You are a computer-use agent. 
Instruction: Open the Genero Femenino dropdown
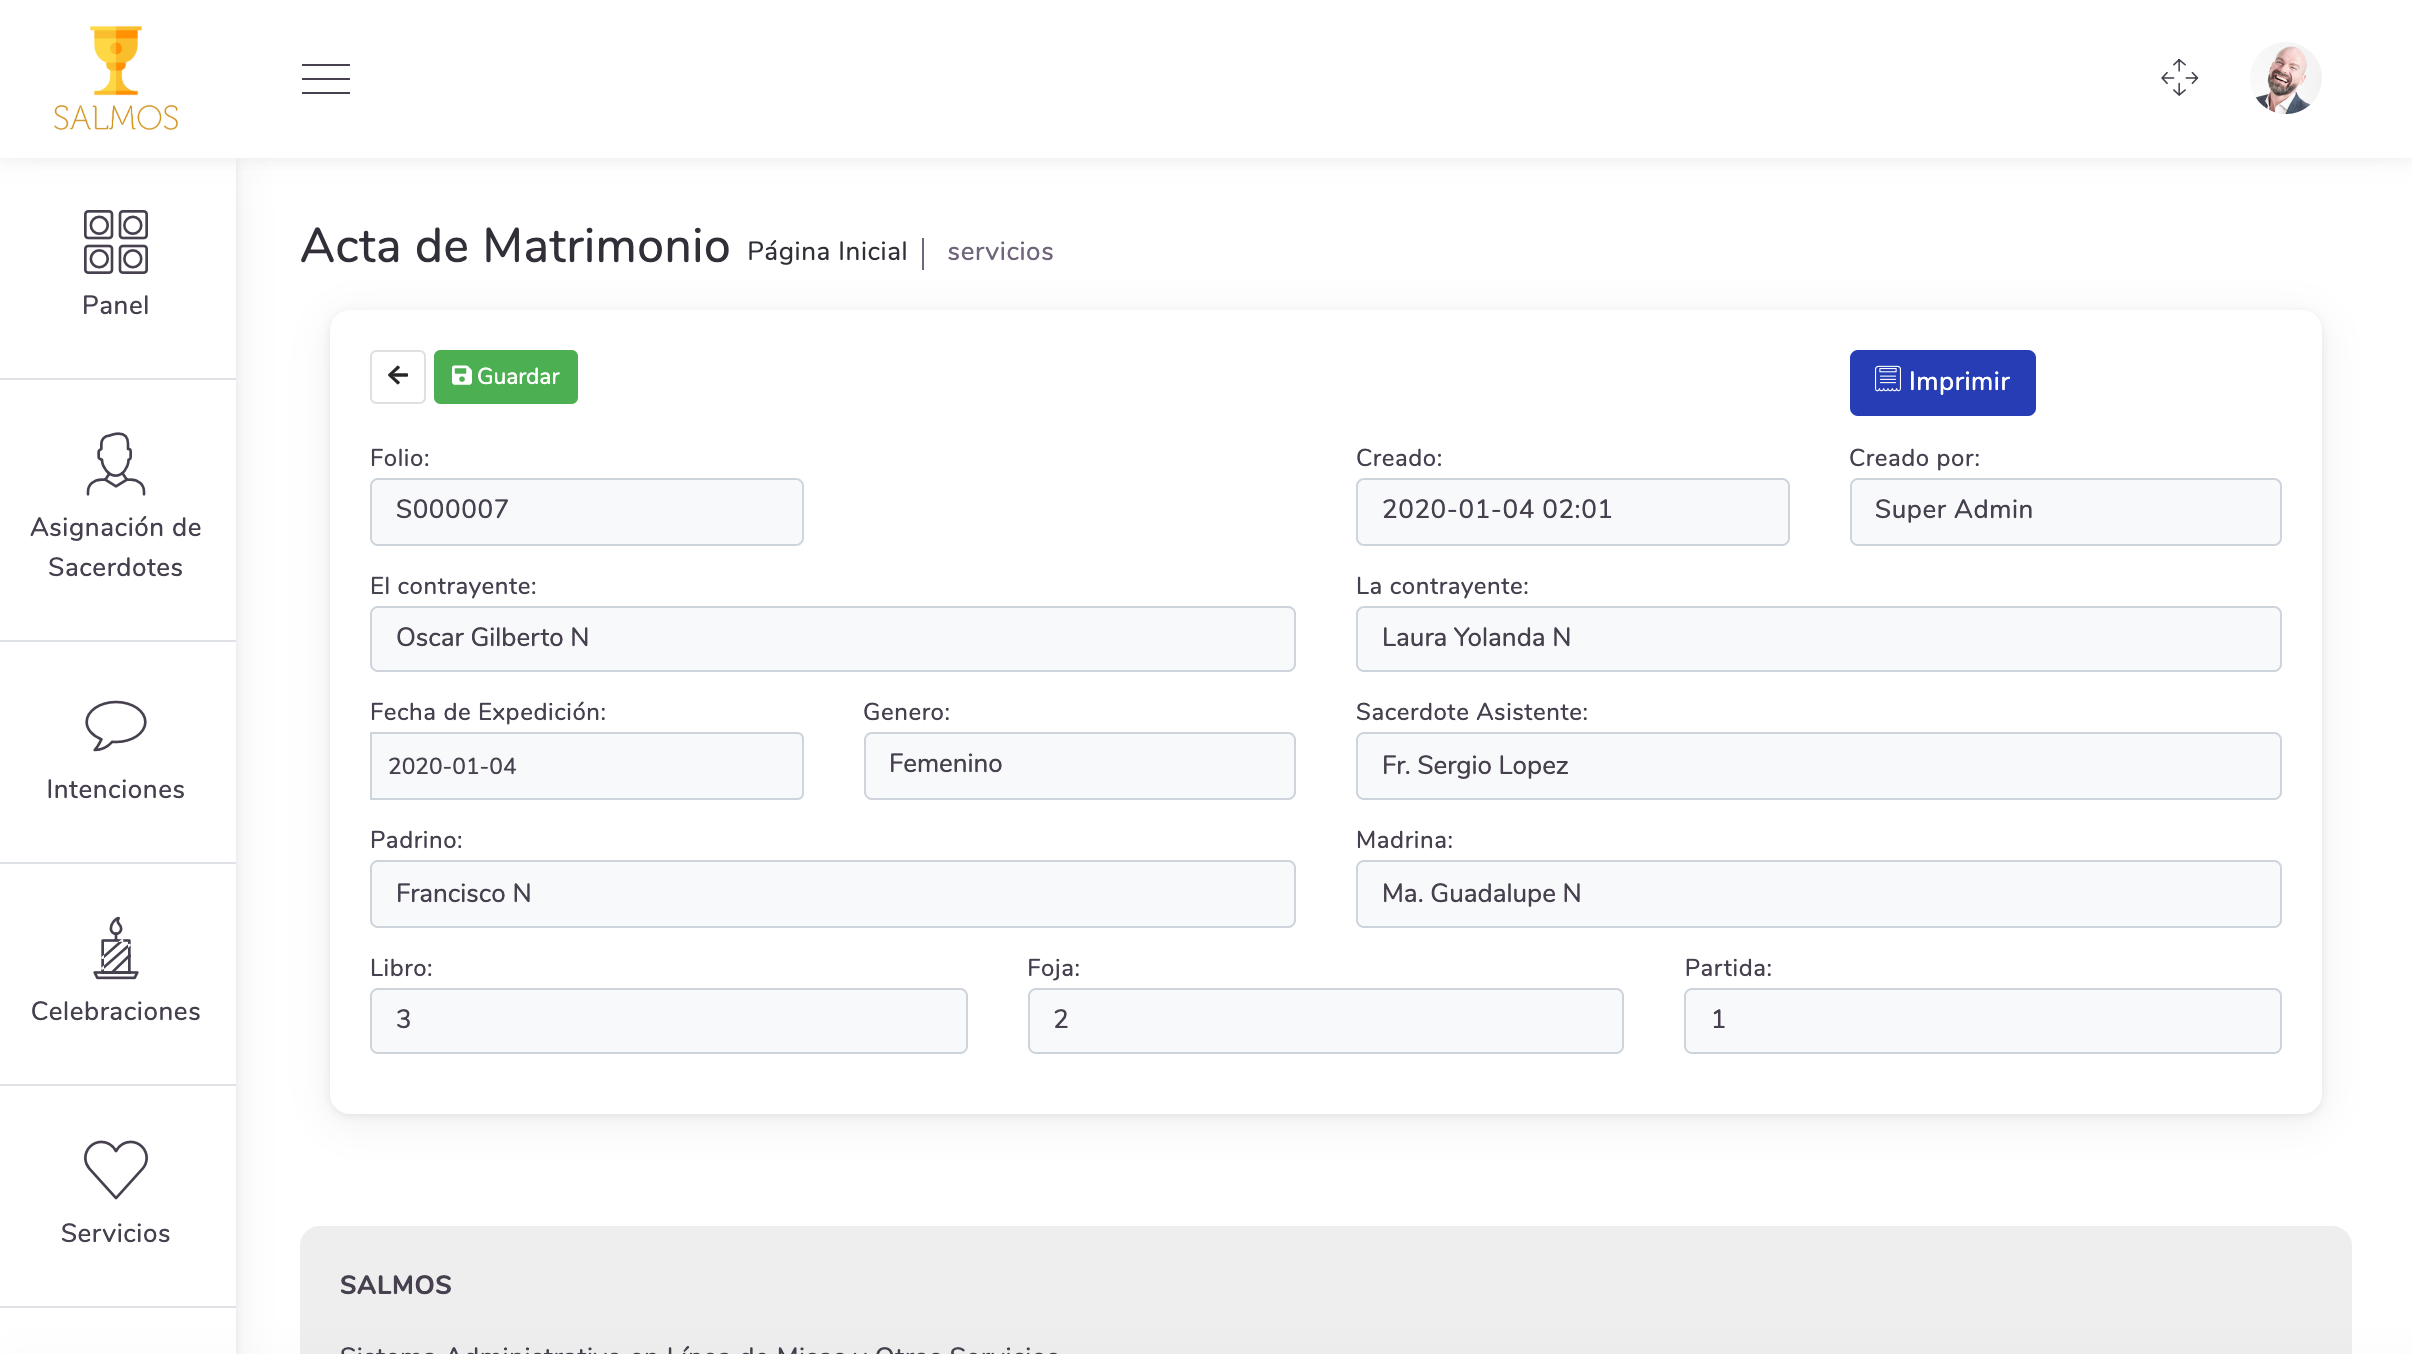tap(1079, 765)
